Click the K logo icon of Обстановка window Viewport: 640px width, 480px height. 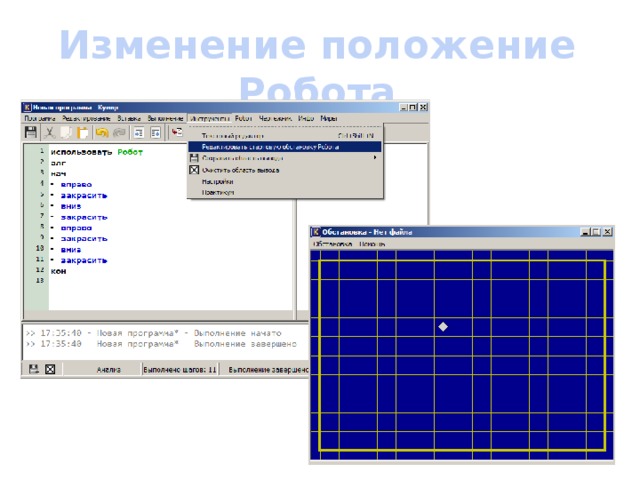[x=316, y=232]
